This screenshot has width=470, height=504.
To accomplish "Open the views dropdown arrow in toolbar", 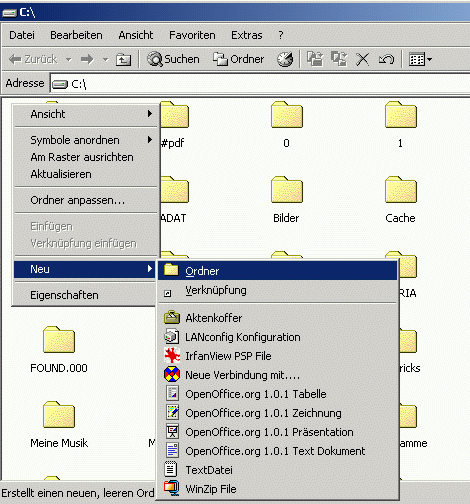I will coord(429,60).
